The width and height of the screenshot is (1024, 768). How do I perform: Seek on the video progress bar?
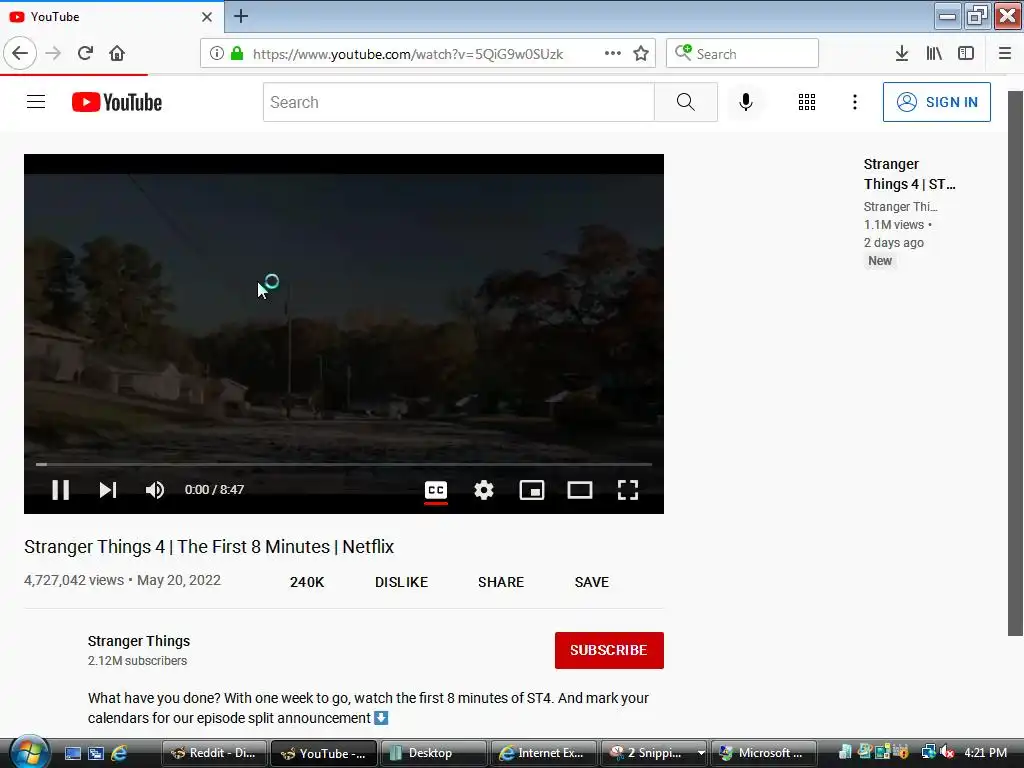[x=344, y=464]
